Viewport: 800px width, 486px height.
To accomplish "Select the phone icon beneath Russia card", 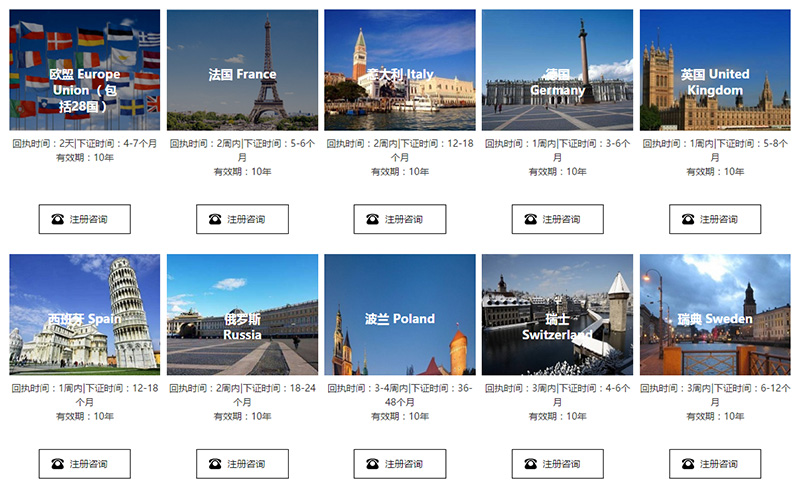I will 215,464.
